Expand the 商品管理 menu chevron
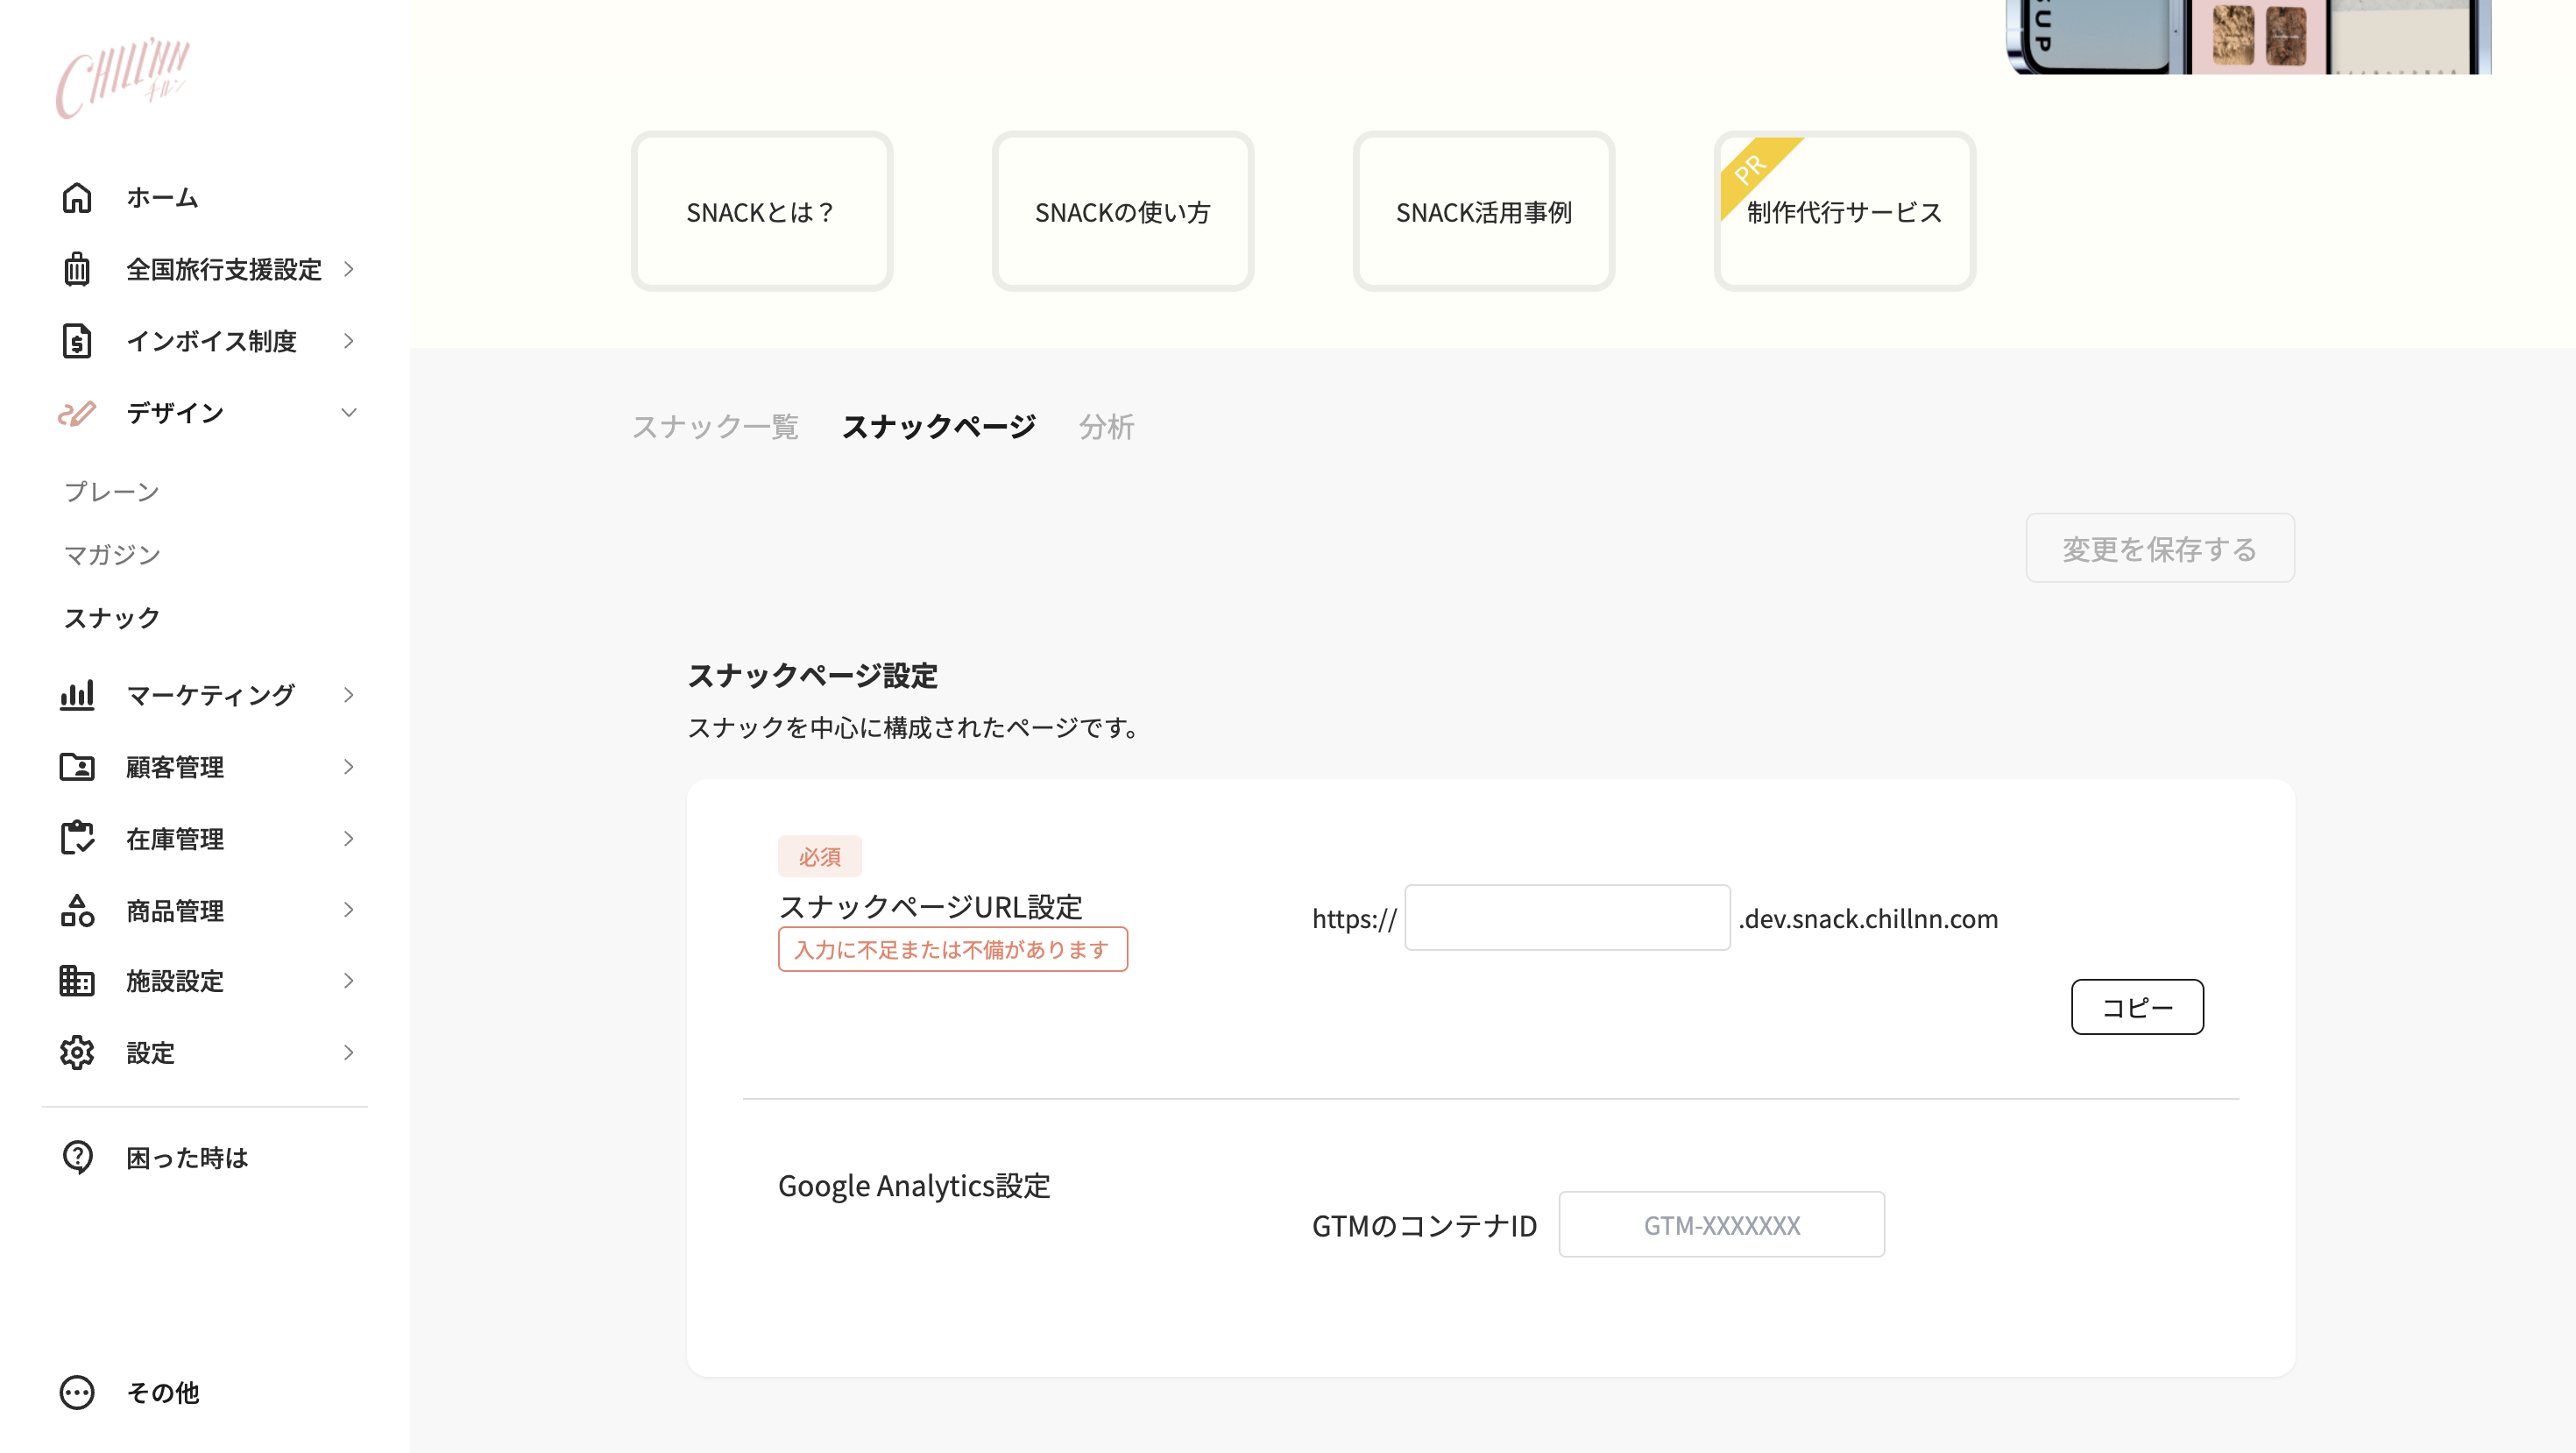This screenshot has height=1453, width=2576. [348, 910]
